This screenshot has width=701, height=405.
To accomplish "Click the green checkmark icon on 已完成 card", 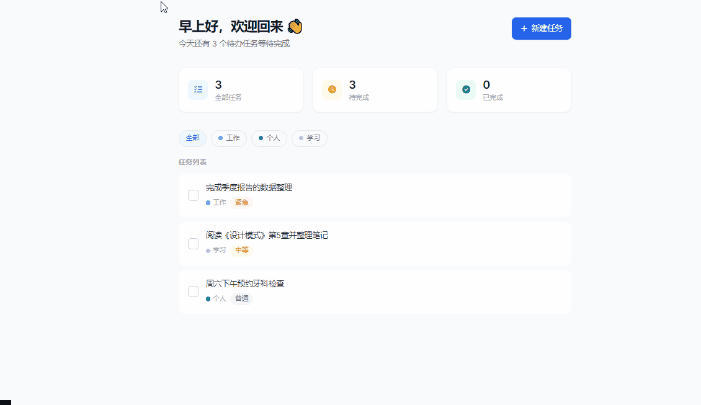I will point(466,89).
